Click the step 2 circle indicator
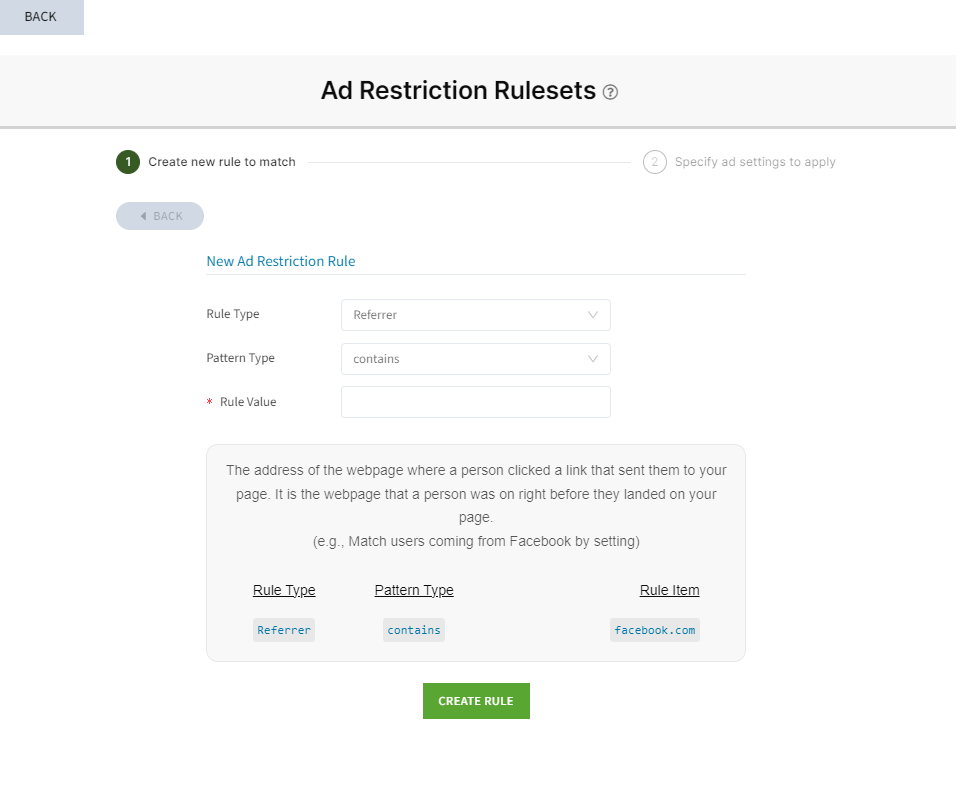 [x=655, y=162]
